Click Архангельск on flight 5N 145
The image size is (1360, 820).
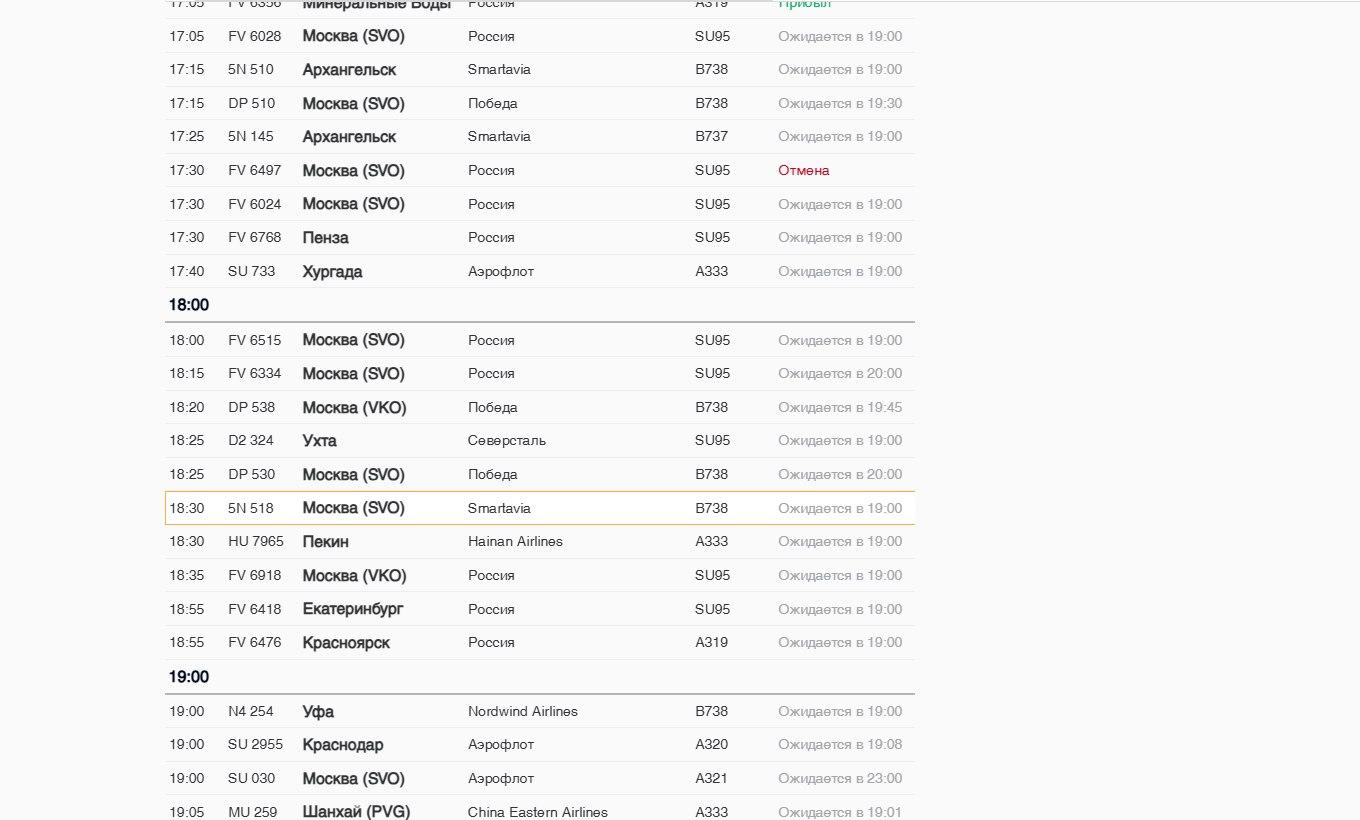tap(349, 137)
